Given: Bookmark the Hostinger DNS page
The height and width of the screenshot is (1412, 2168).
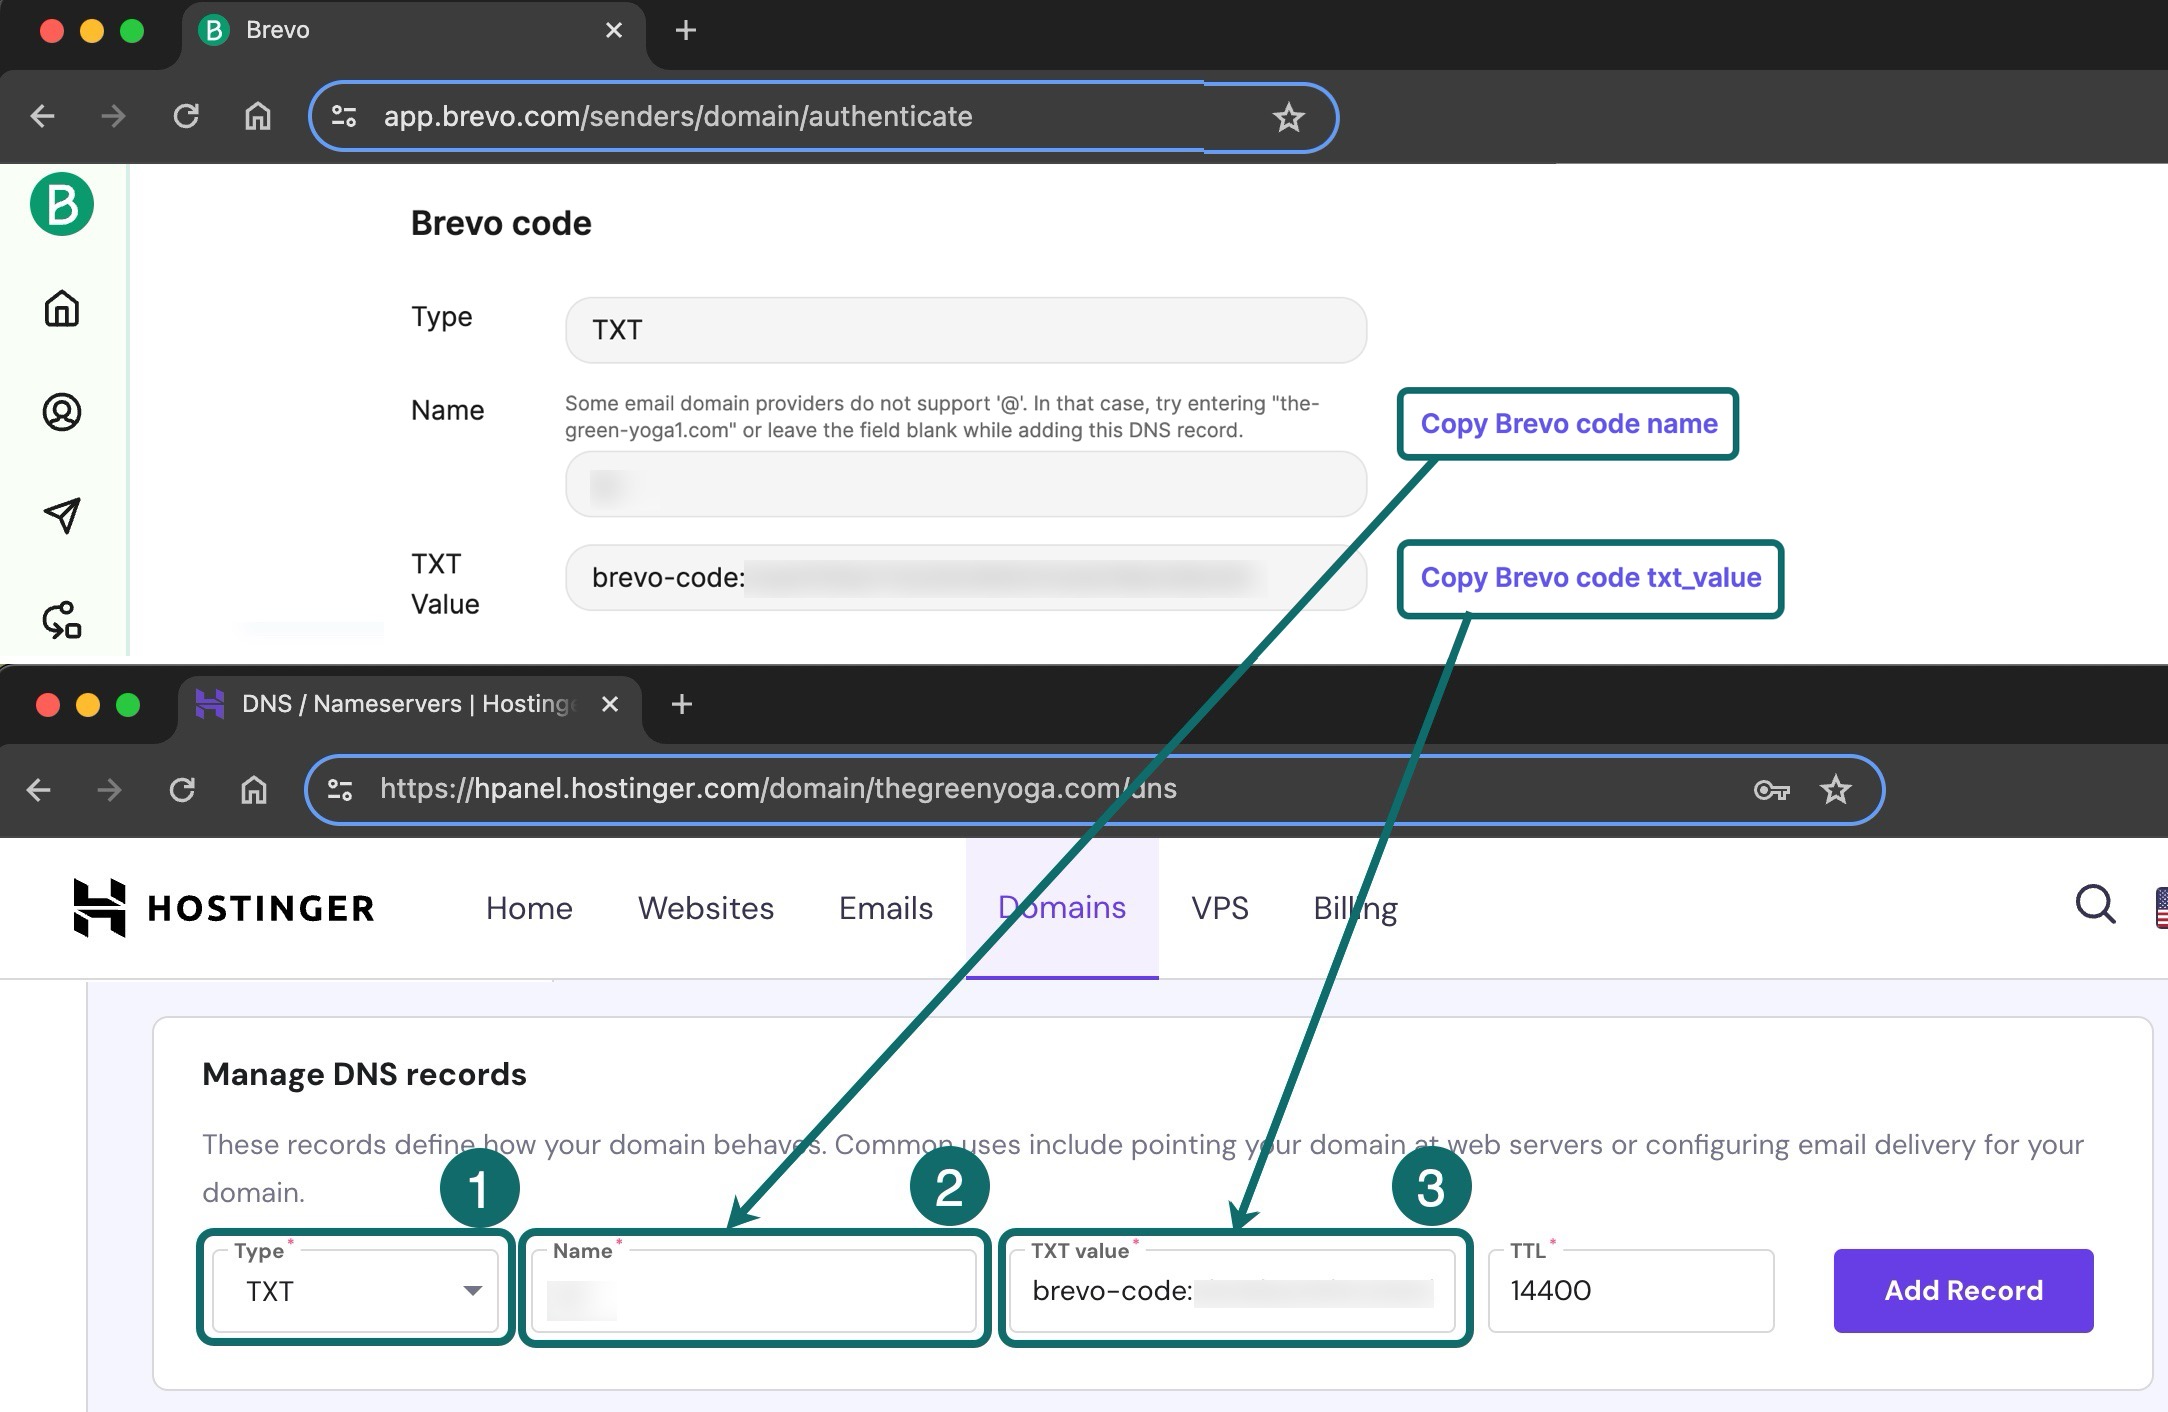Looking at the screenshot, I should 1835,790.
